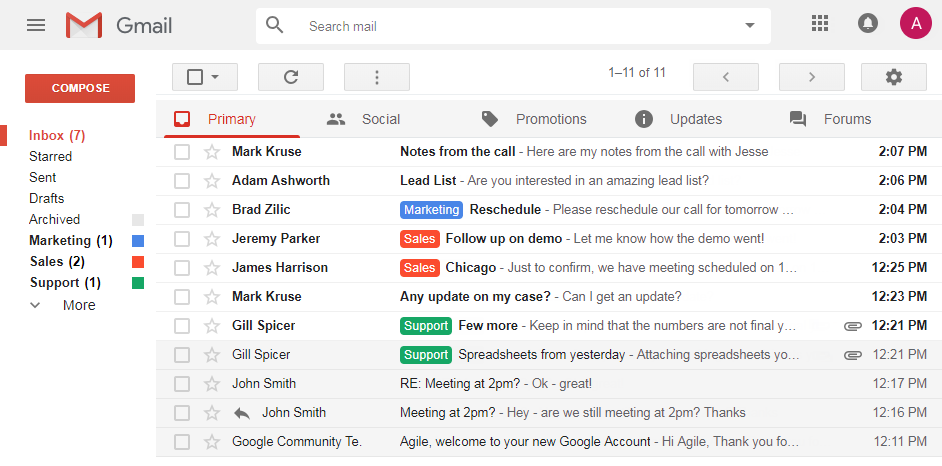This screenshot has width=942, height=466.
Task: Open the Google apps grid
Action: [x=819, y=23]
